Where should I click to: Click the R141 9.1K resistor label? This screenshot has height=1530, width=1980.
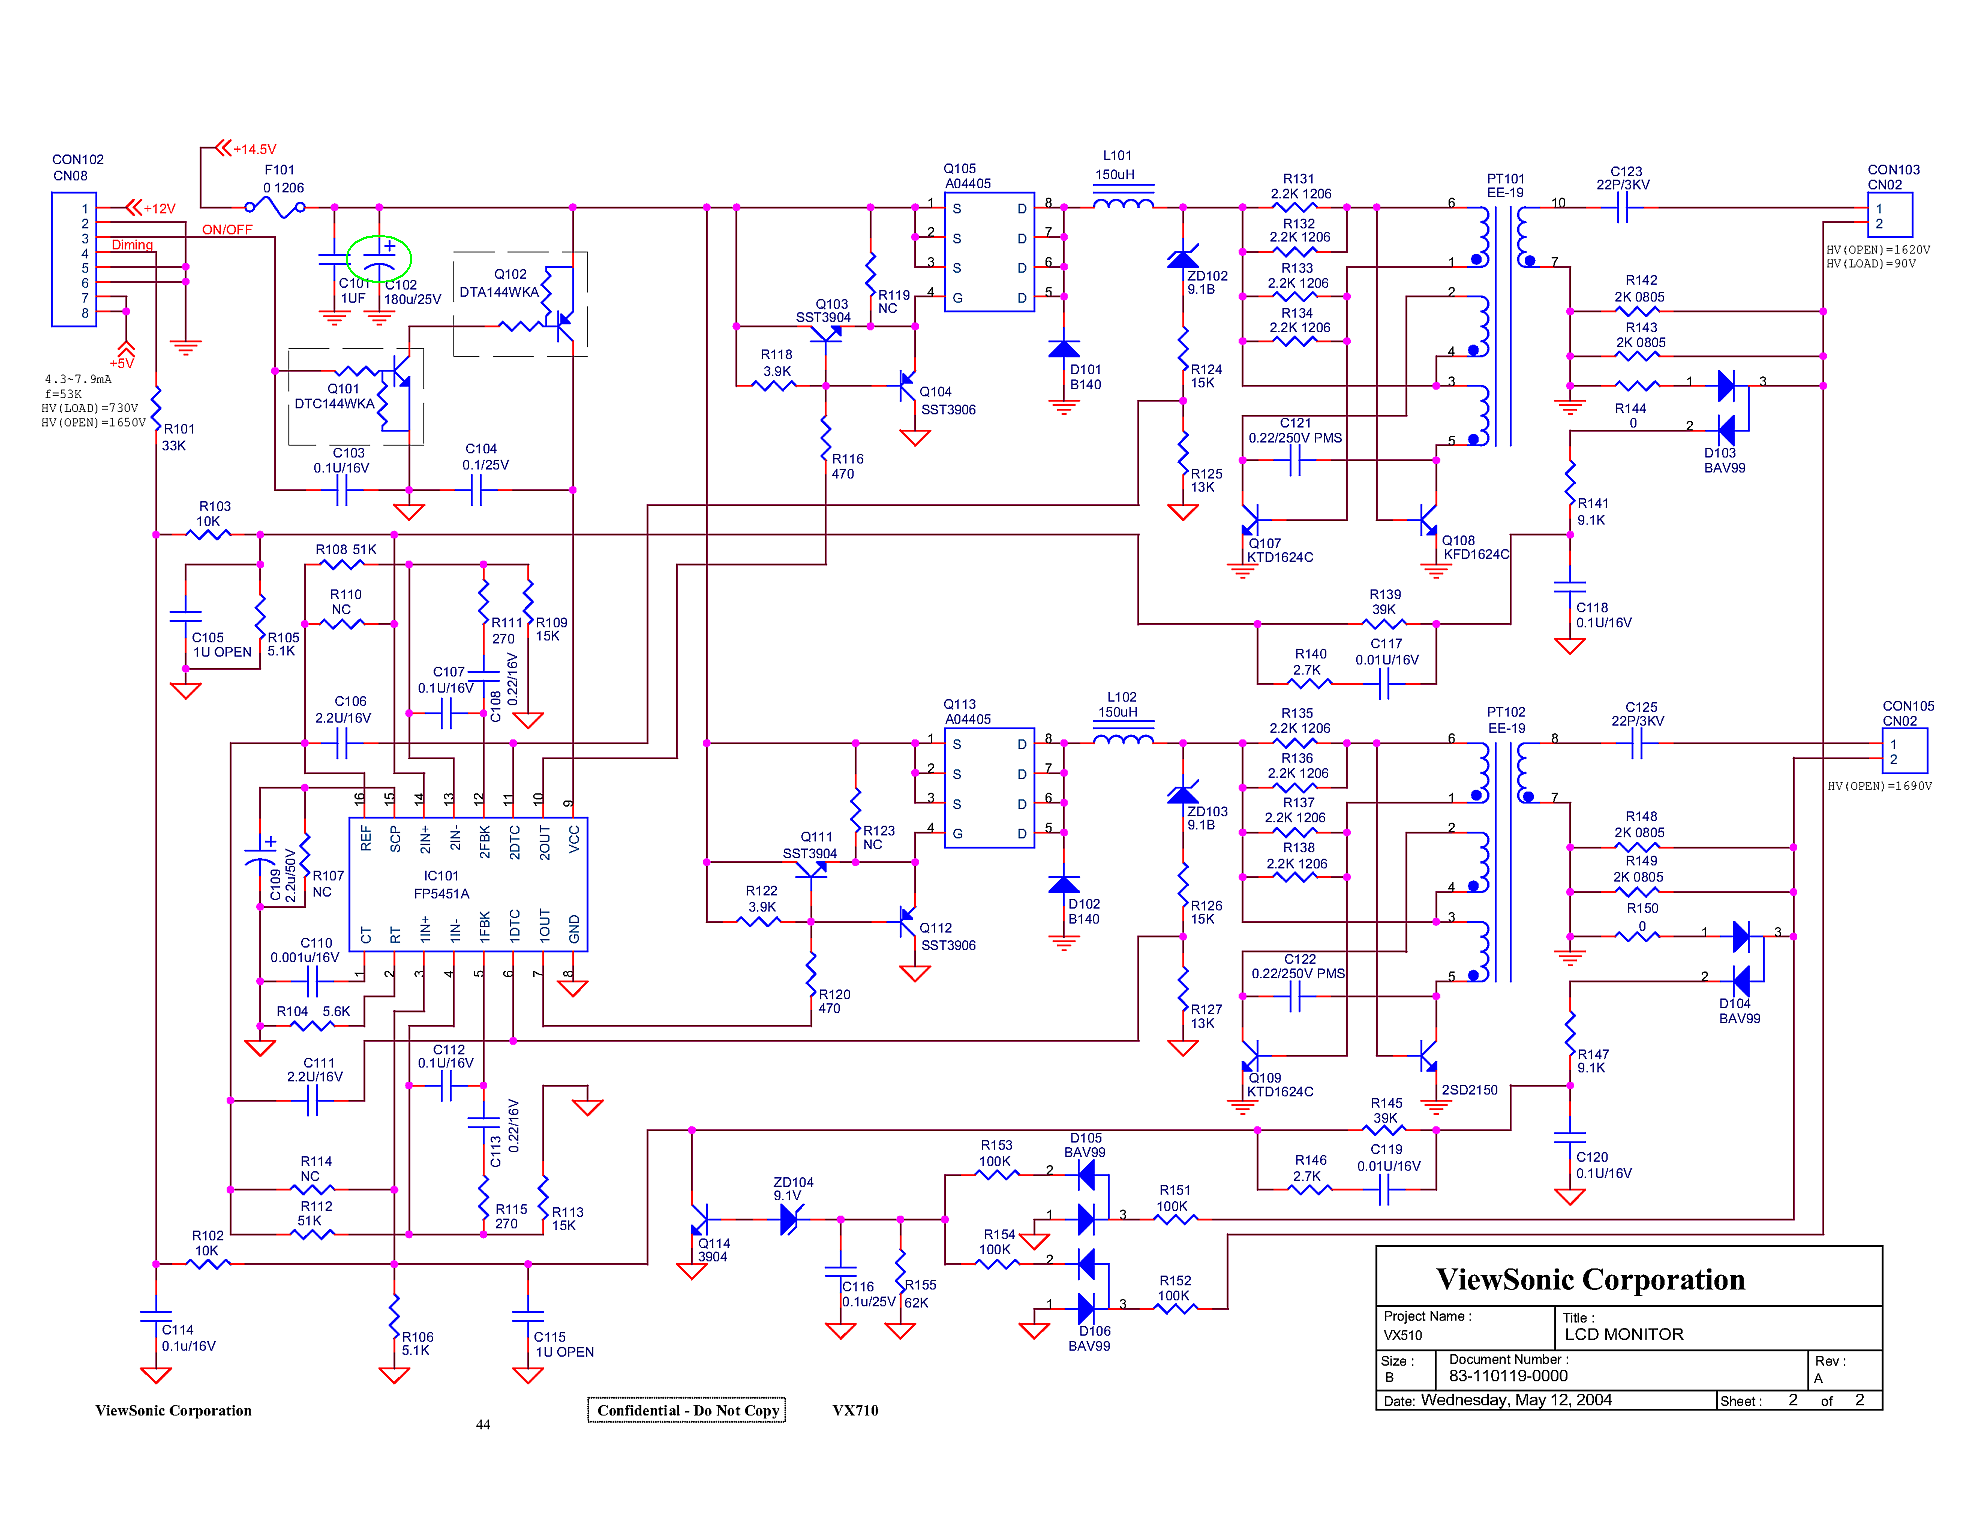point(1592,512)
